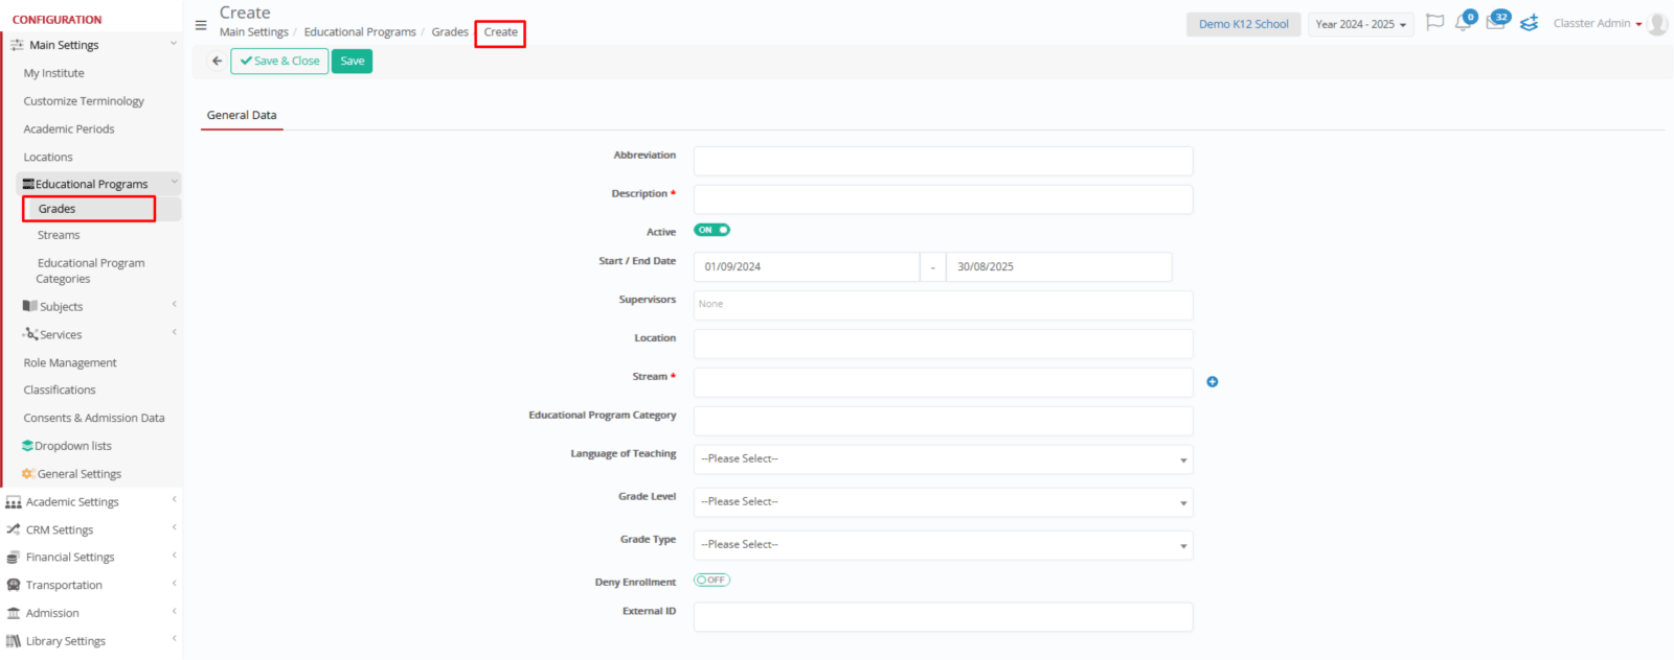This screenshot has width=1674, height=660.
Task: Click the Description input field
Action: pyautogui.click(x=943, y=199)
